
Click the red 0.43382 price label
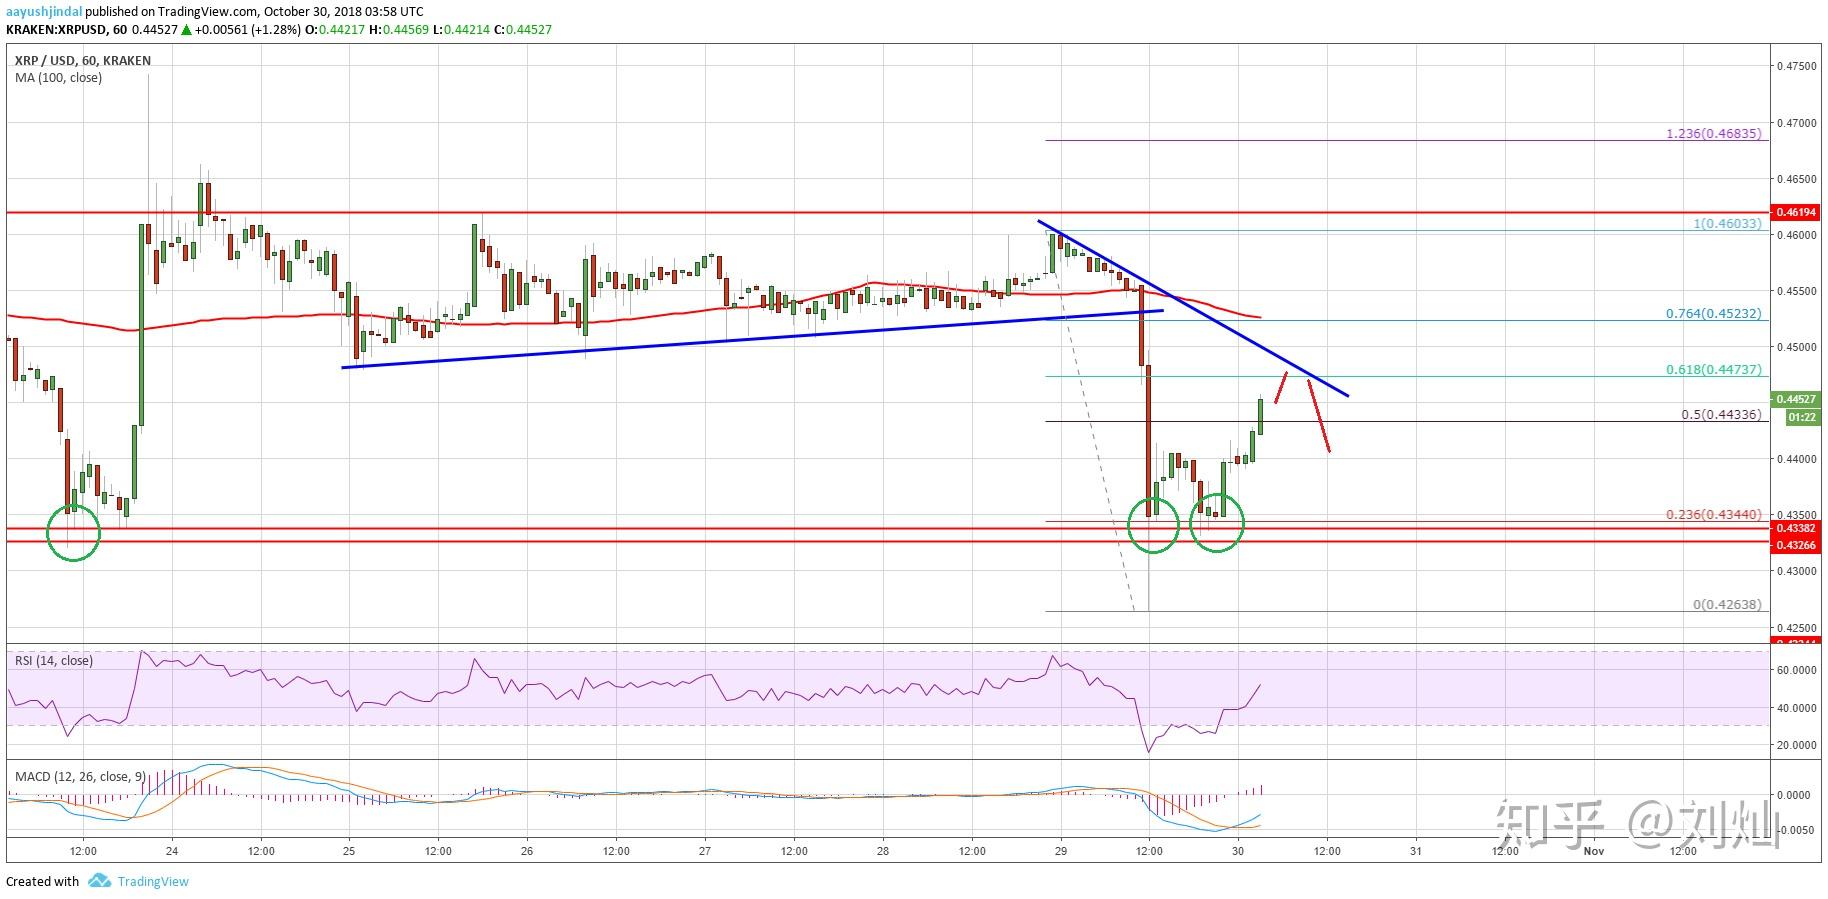pyautogui.click(x=1795, y=528)
